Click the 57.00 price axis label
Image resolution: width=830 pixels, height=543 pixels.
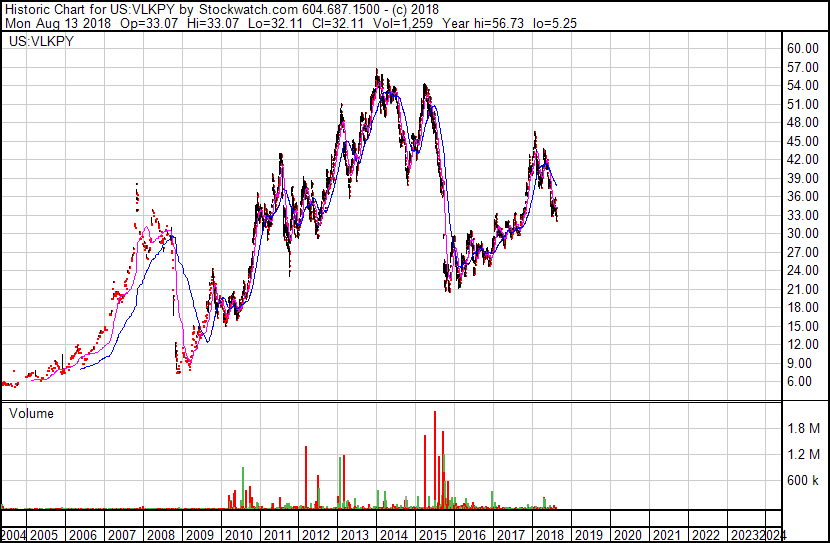point(803,67)
